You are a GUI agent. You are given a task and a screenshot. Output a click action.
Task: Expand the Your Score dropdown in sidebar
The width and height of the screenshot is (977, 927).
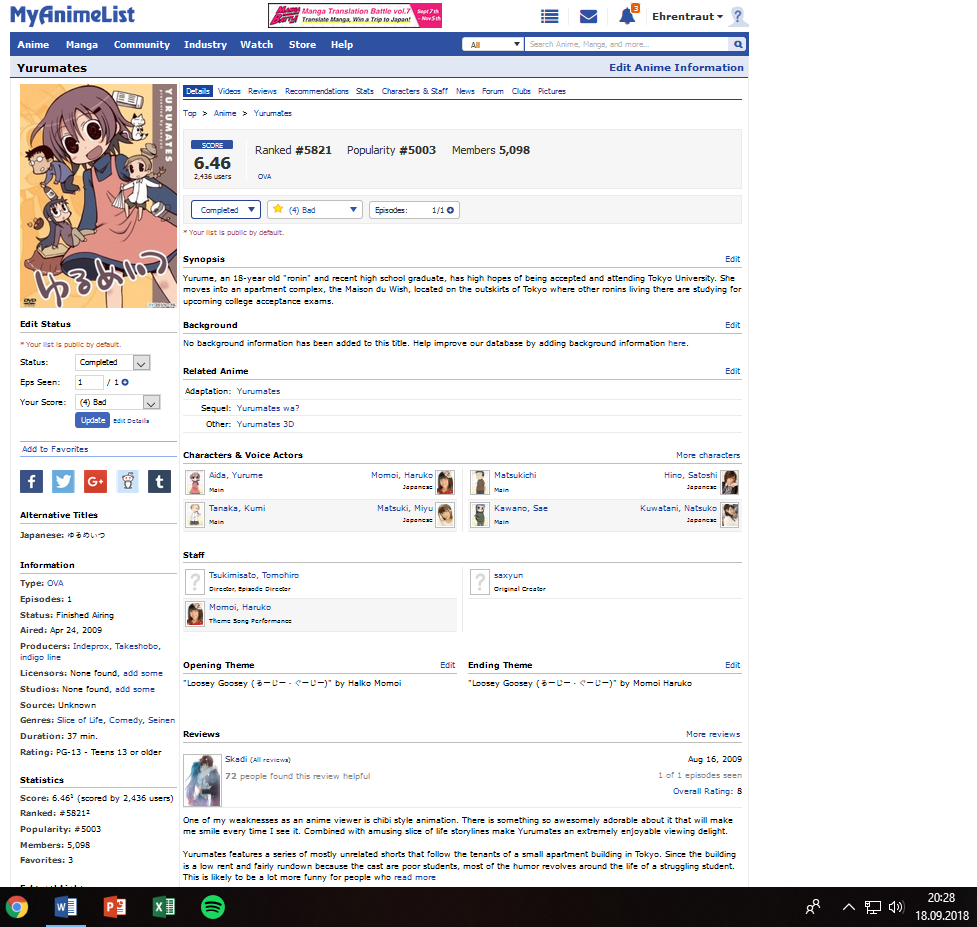[x=117, y=402]
